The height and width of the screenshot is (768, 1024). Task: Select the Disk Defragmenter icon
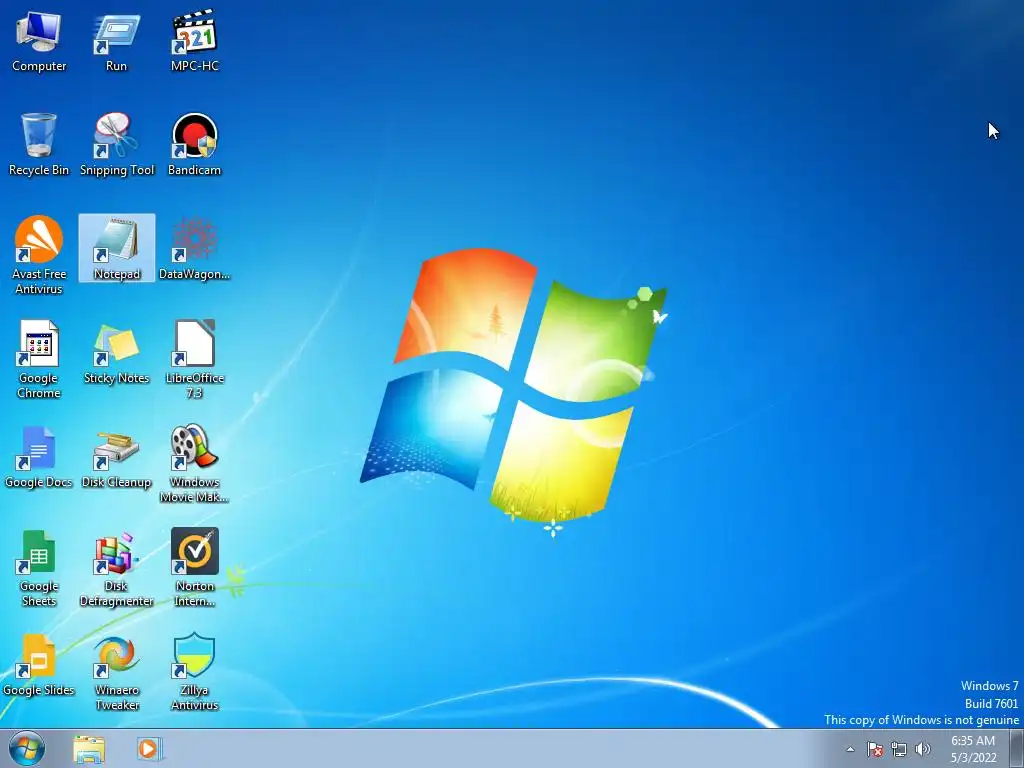(x=116, y=568)
